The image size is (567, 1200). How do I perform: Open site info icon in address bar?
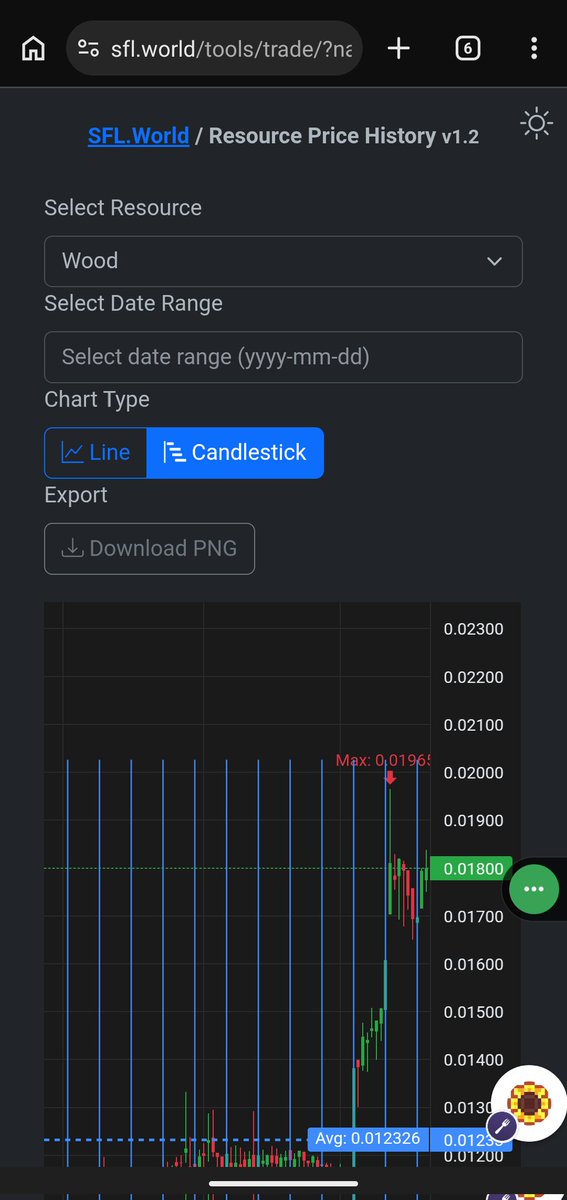coord(88,48)
